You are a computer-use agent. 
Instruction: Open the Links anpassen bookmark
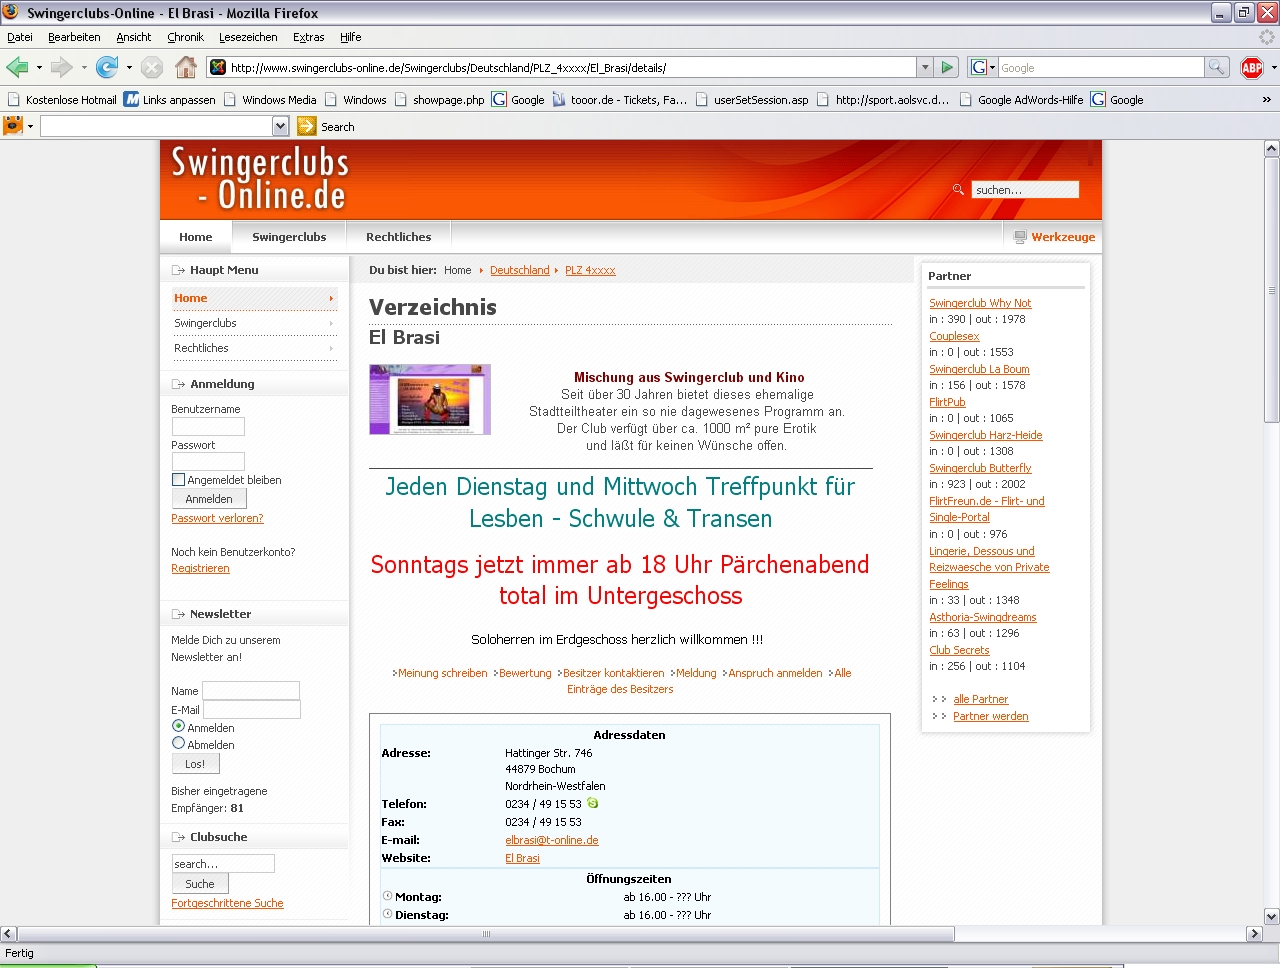(169, 99)
